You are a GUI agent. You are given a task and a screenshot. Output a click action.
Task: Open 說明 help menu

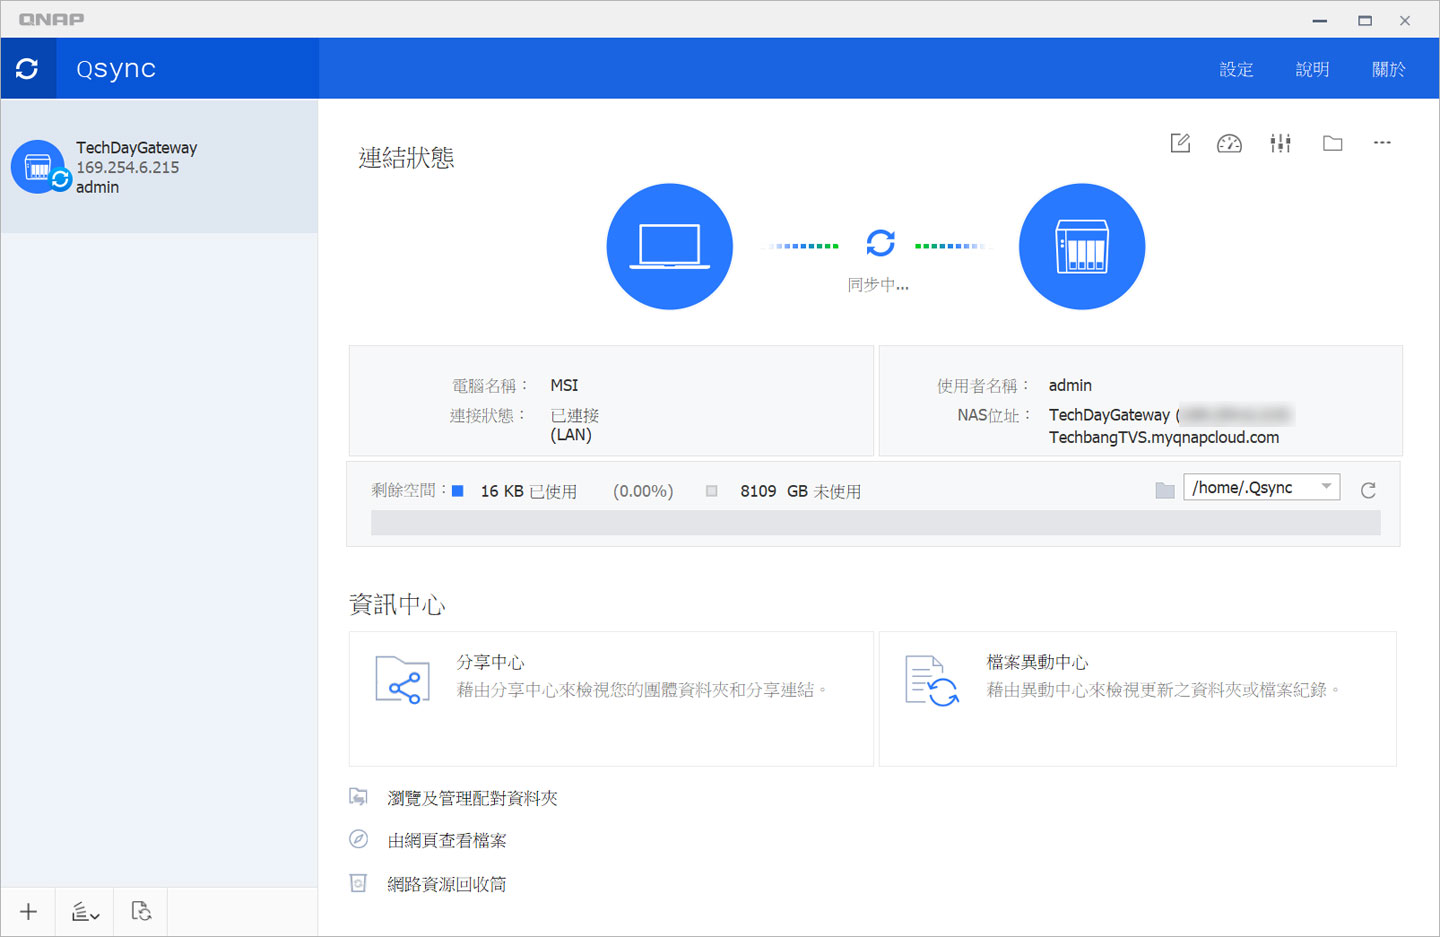pyautogui.click(x=1312, y=69)
